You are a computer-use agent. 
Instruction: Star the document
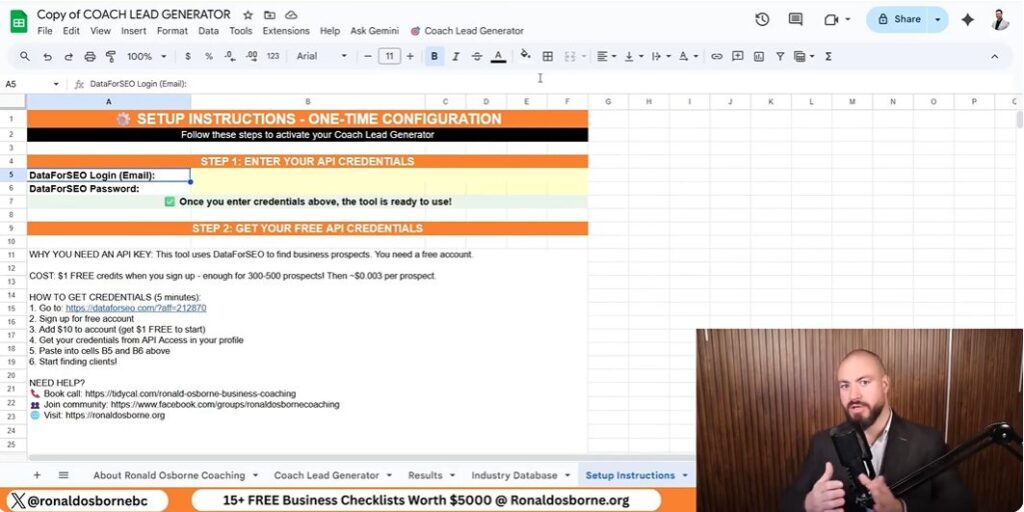[x=248, y=15]
